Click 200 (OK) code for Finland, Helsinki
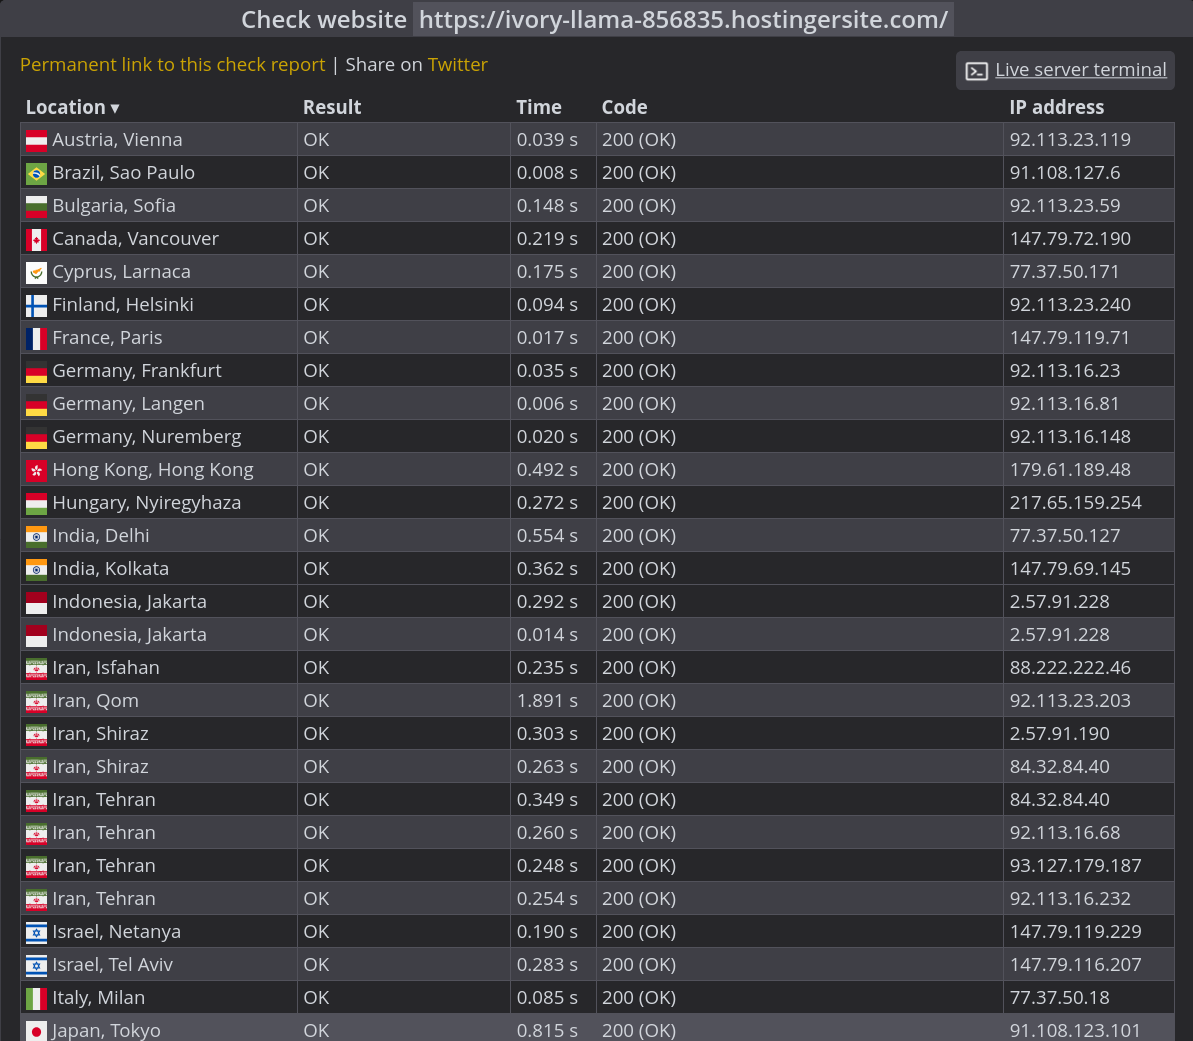The width and height of the screenshot is (1193, 1041). point(639,305)
